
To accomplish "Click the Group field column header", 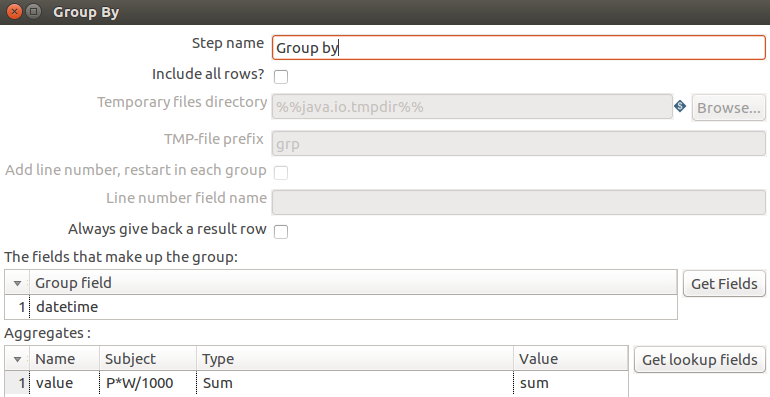I will (x=354, y=283).
